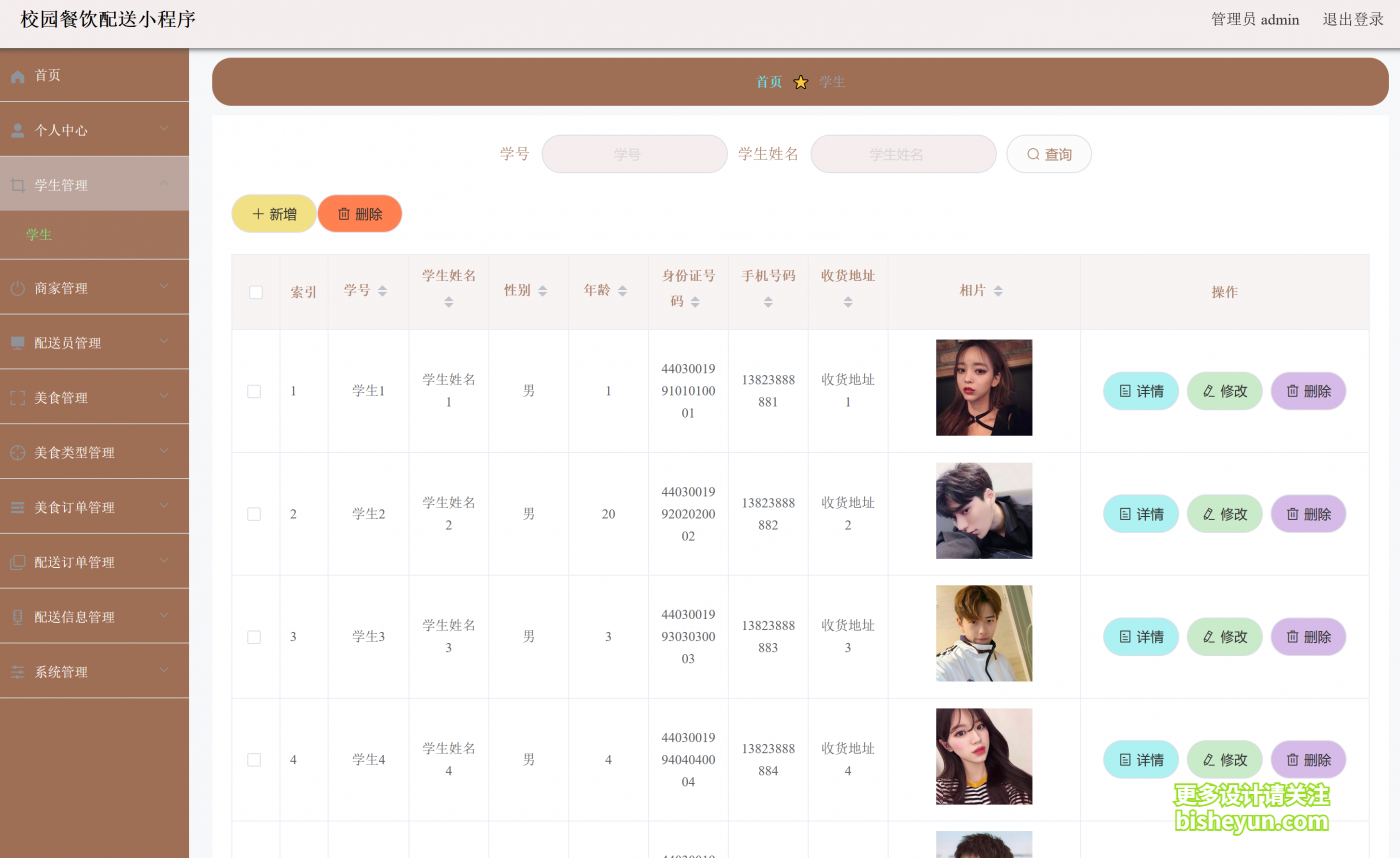Click the copy icon next to 配送订单管理
The height and width of the screenshot is (858, 1400).
coord(17,563)
